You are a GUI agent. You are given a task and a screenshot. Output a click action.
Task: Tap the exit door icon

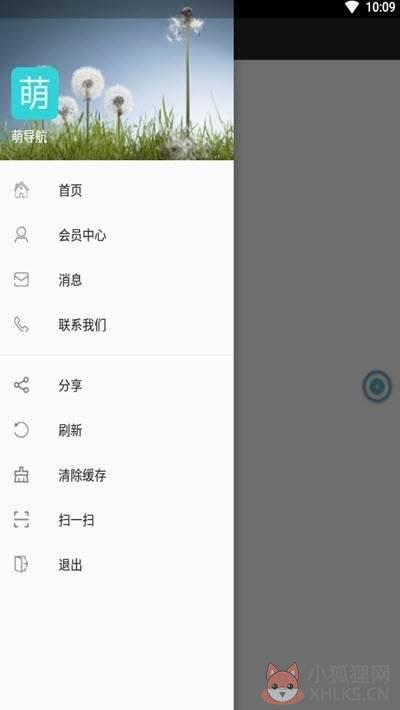click(x=21, y=565)
